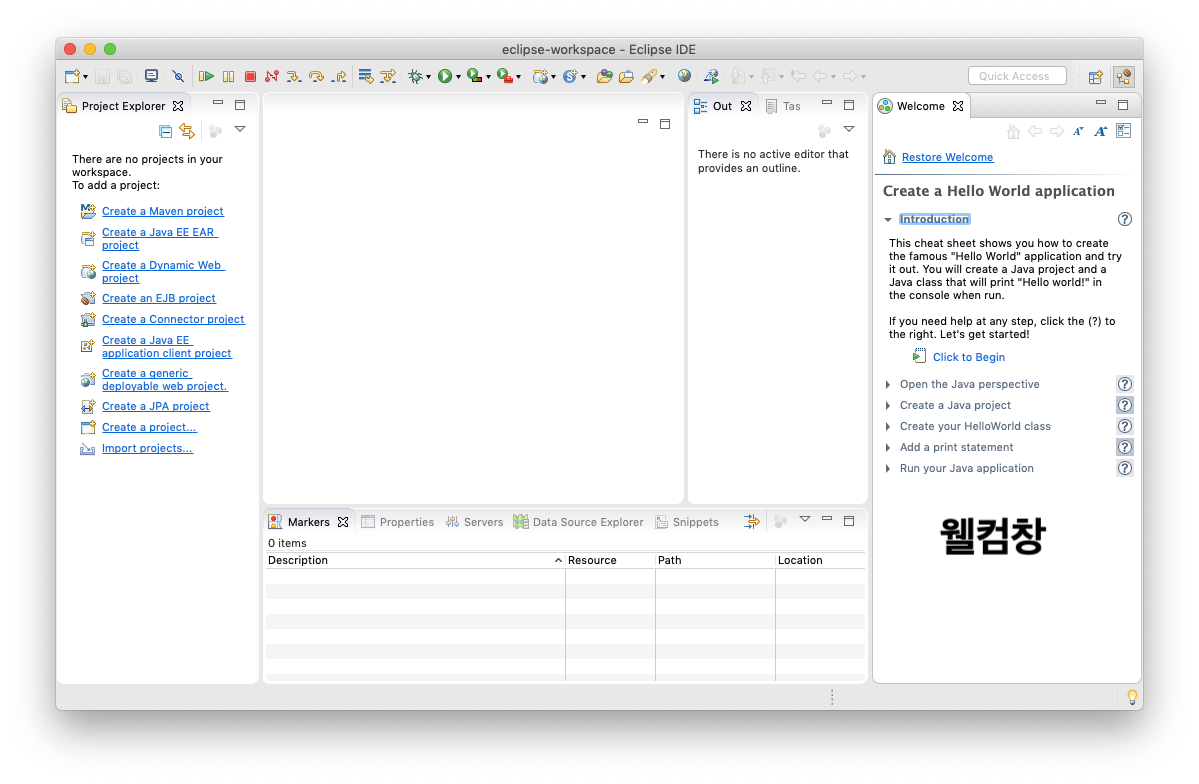Toggle Link with Editor in Project Explorer

[x=187, y=131]
